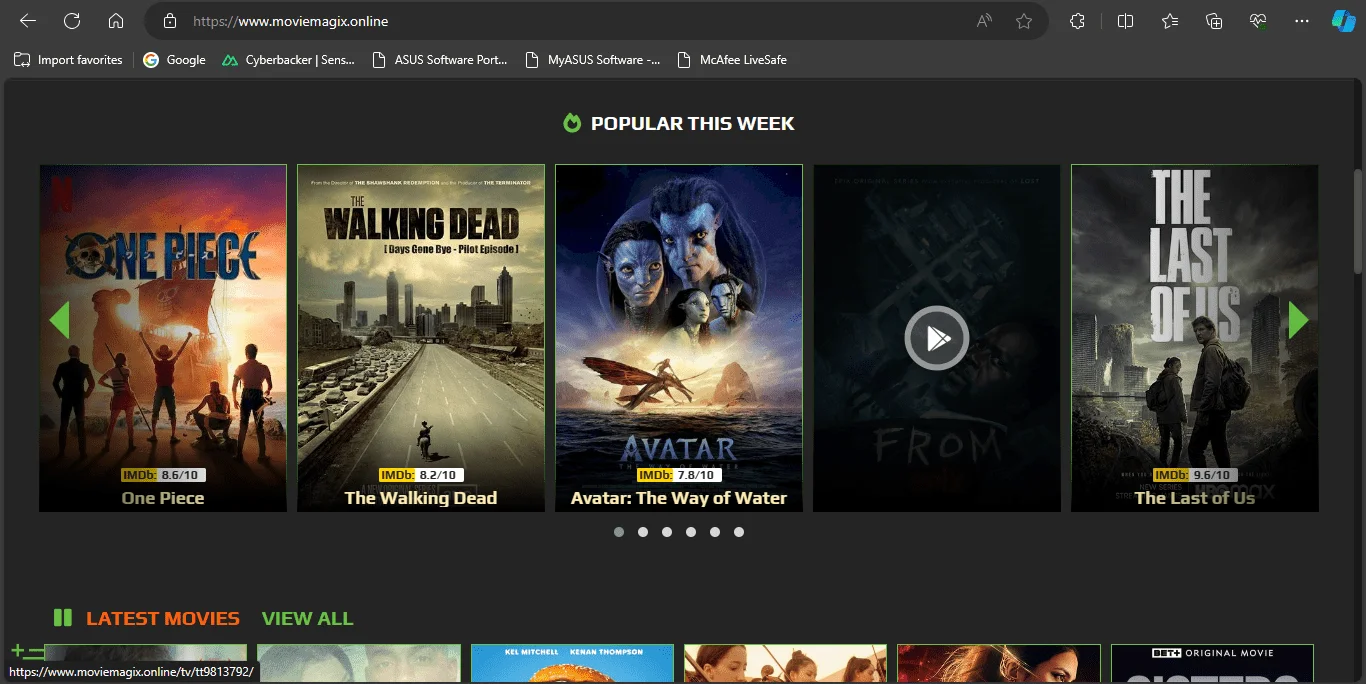Open McAfee LiveSafe bookmark

732,60
